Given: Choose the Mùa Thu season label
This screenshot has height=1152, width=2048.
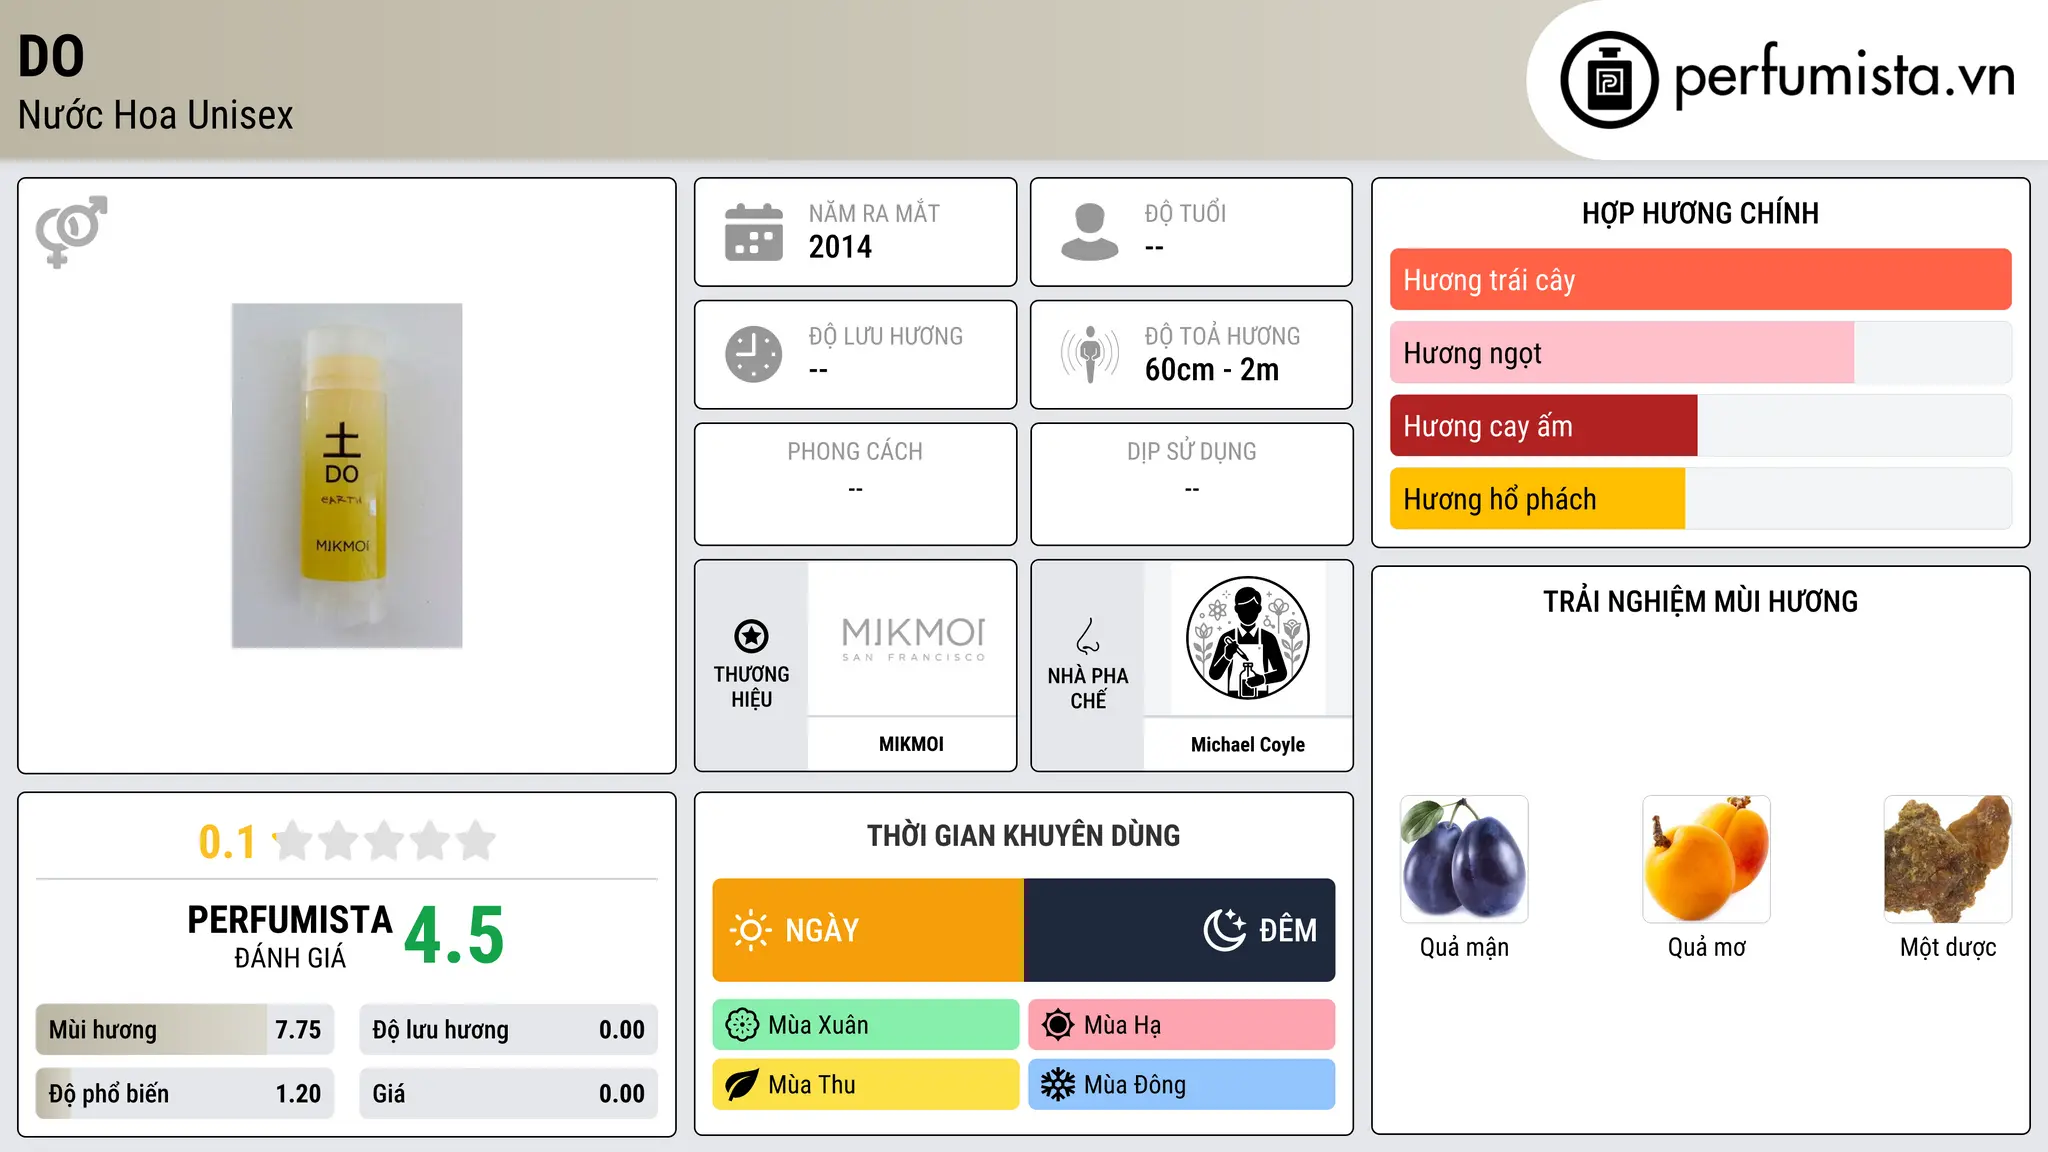Looking at the screenshot, I should [x=866, y=1085].
